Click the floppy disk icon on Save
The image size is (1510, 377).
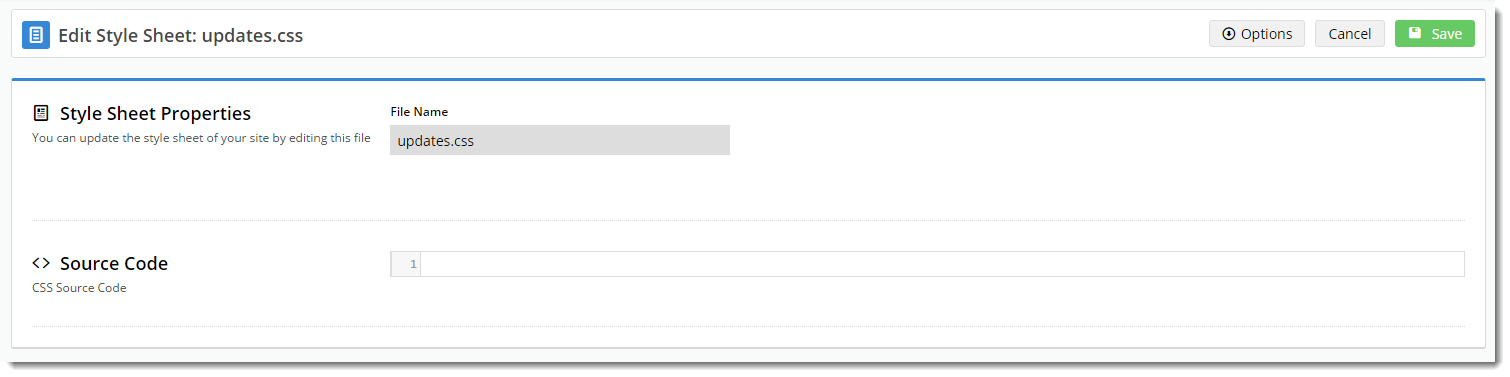(x=1415, y=34)
